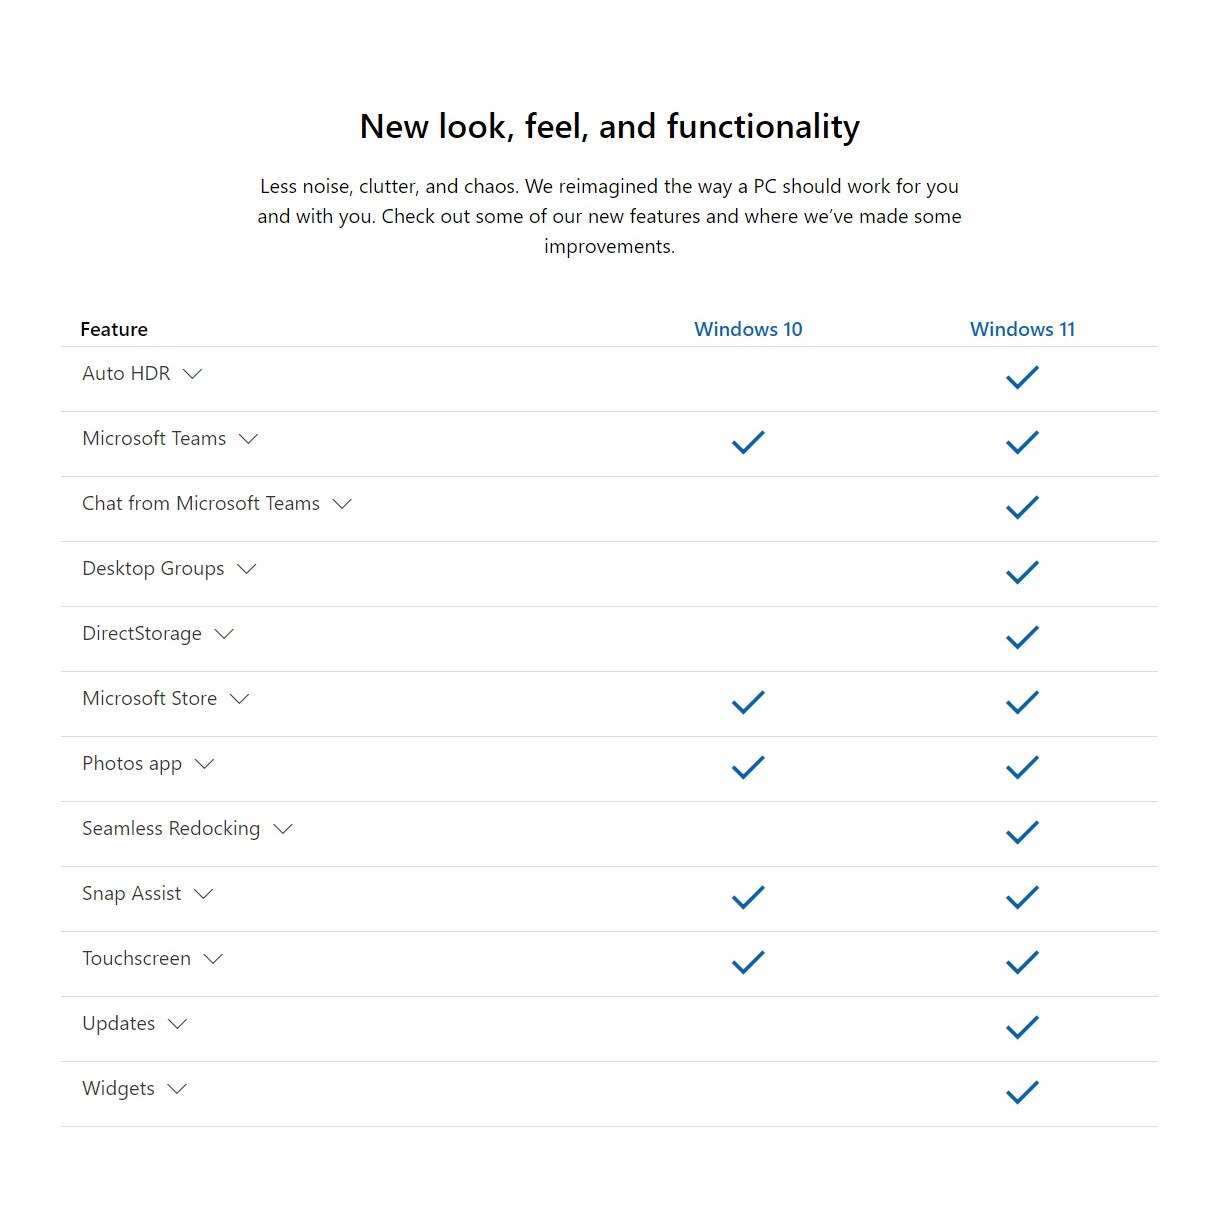
Task: Click Windows 10 checkmark for Microsoft Teams
Action: pyautogui.click(x=748, y=442)
